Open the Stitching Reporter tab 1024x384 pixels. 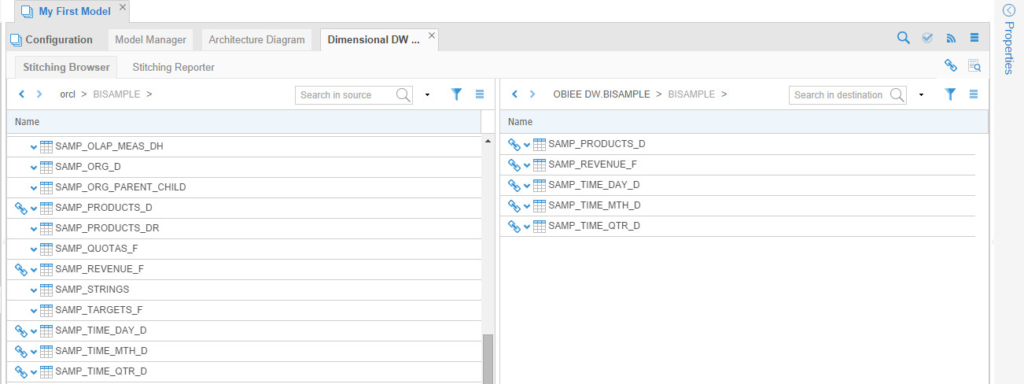point(174,67)
